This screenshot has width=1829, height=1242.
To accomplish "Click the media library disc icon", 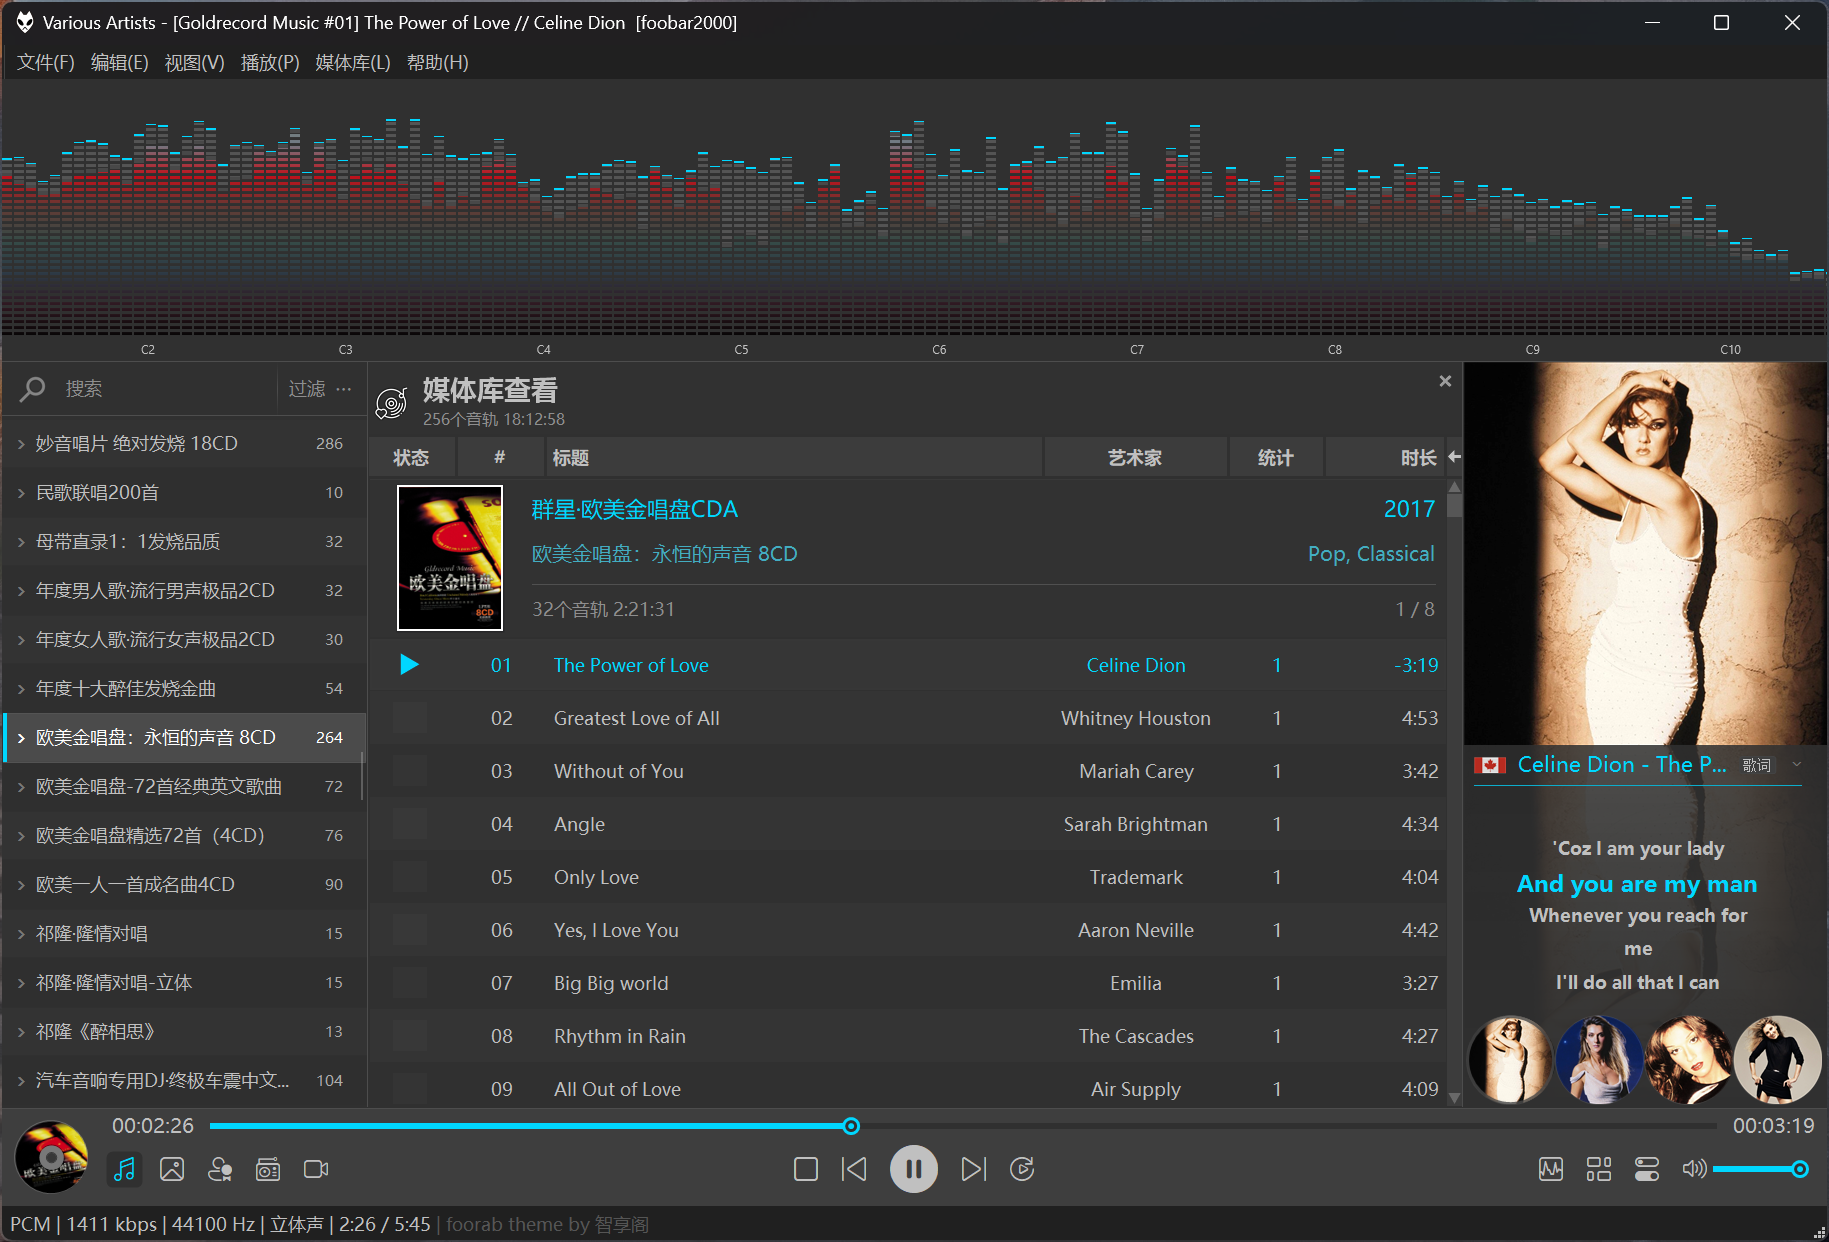I will [x=391, y=403].
